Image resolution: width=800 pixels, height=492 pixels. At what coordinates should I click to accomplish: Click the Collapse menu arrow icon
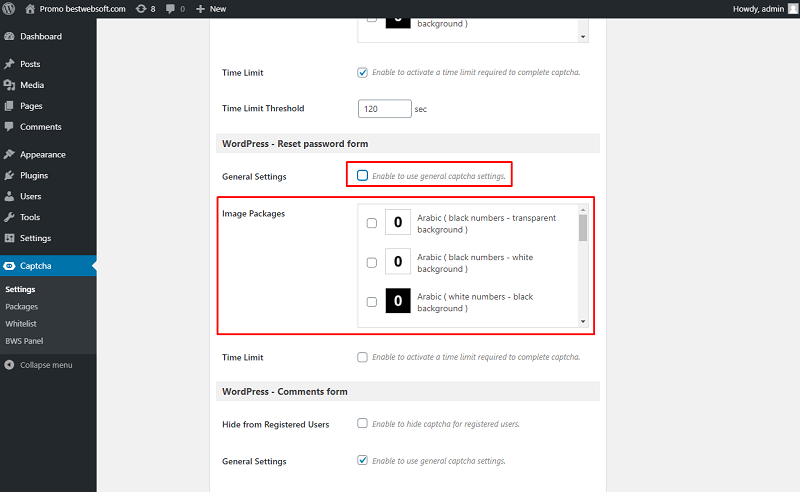(x=9, y=365)
